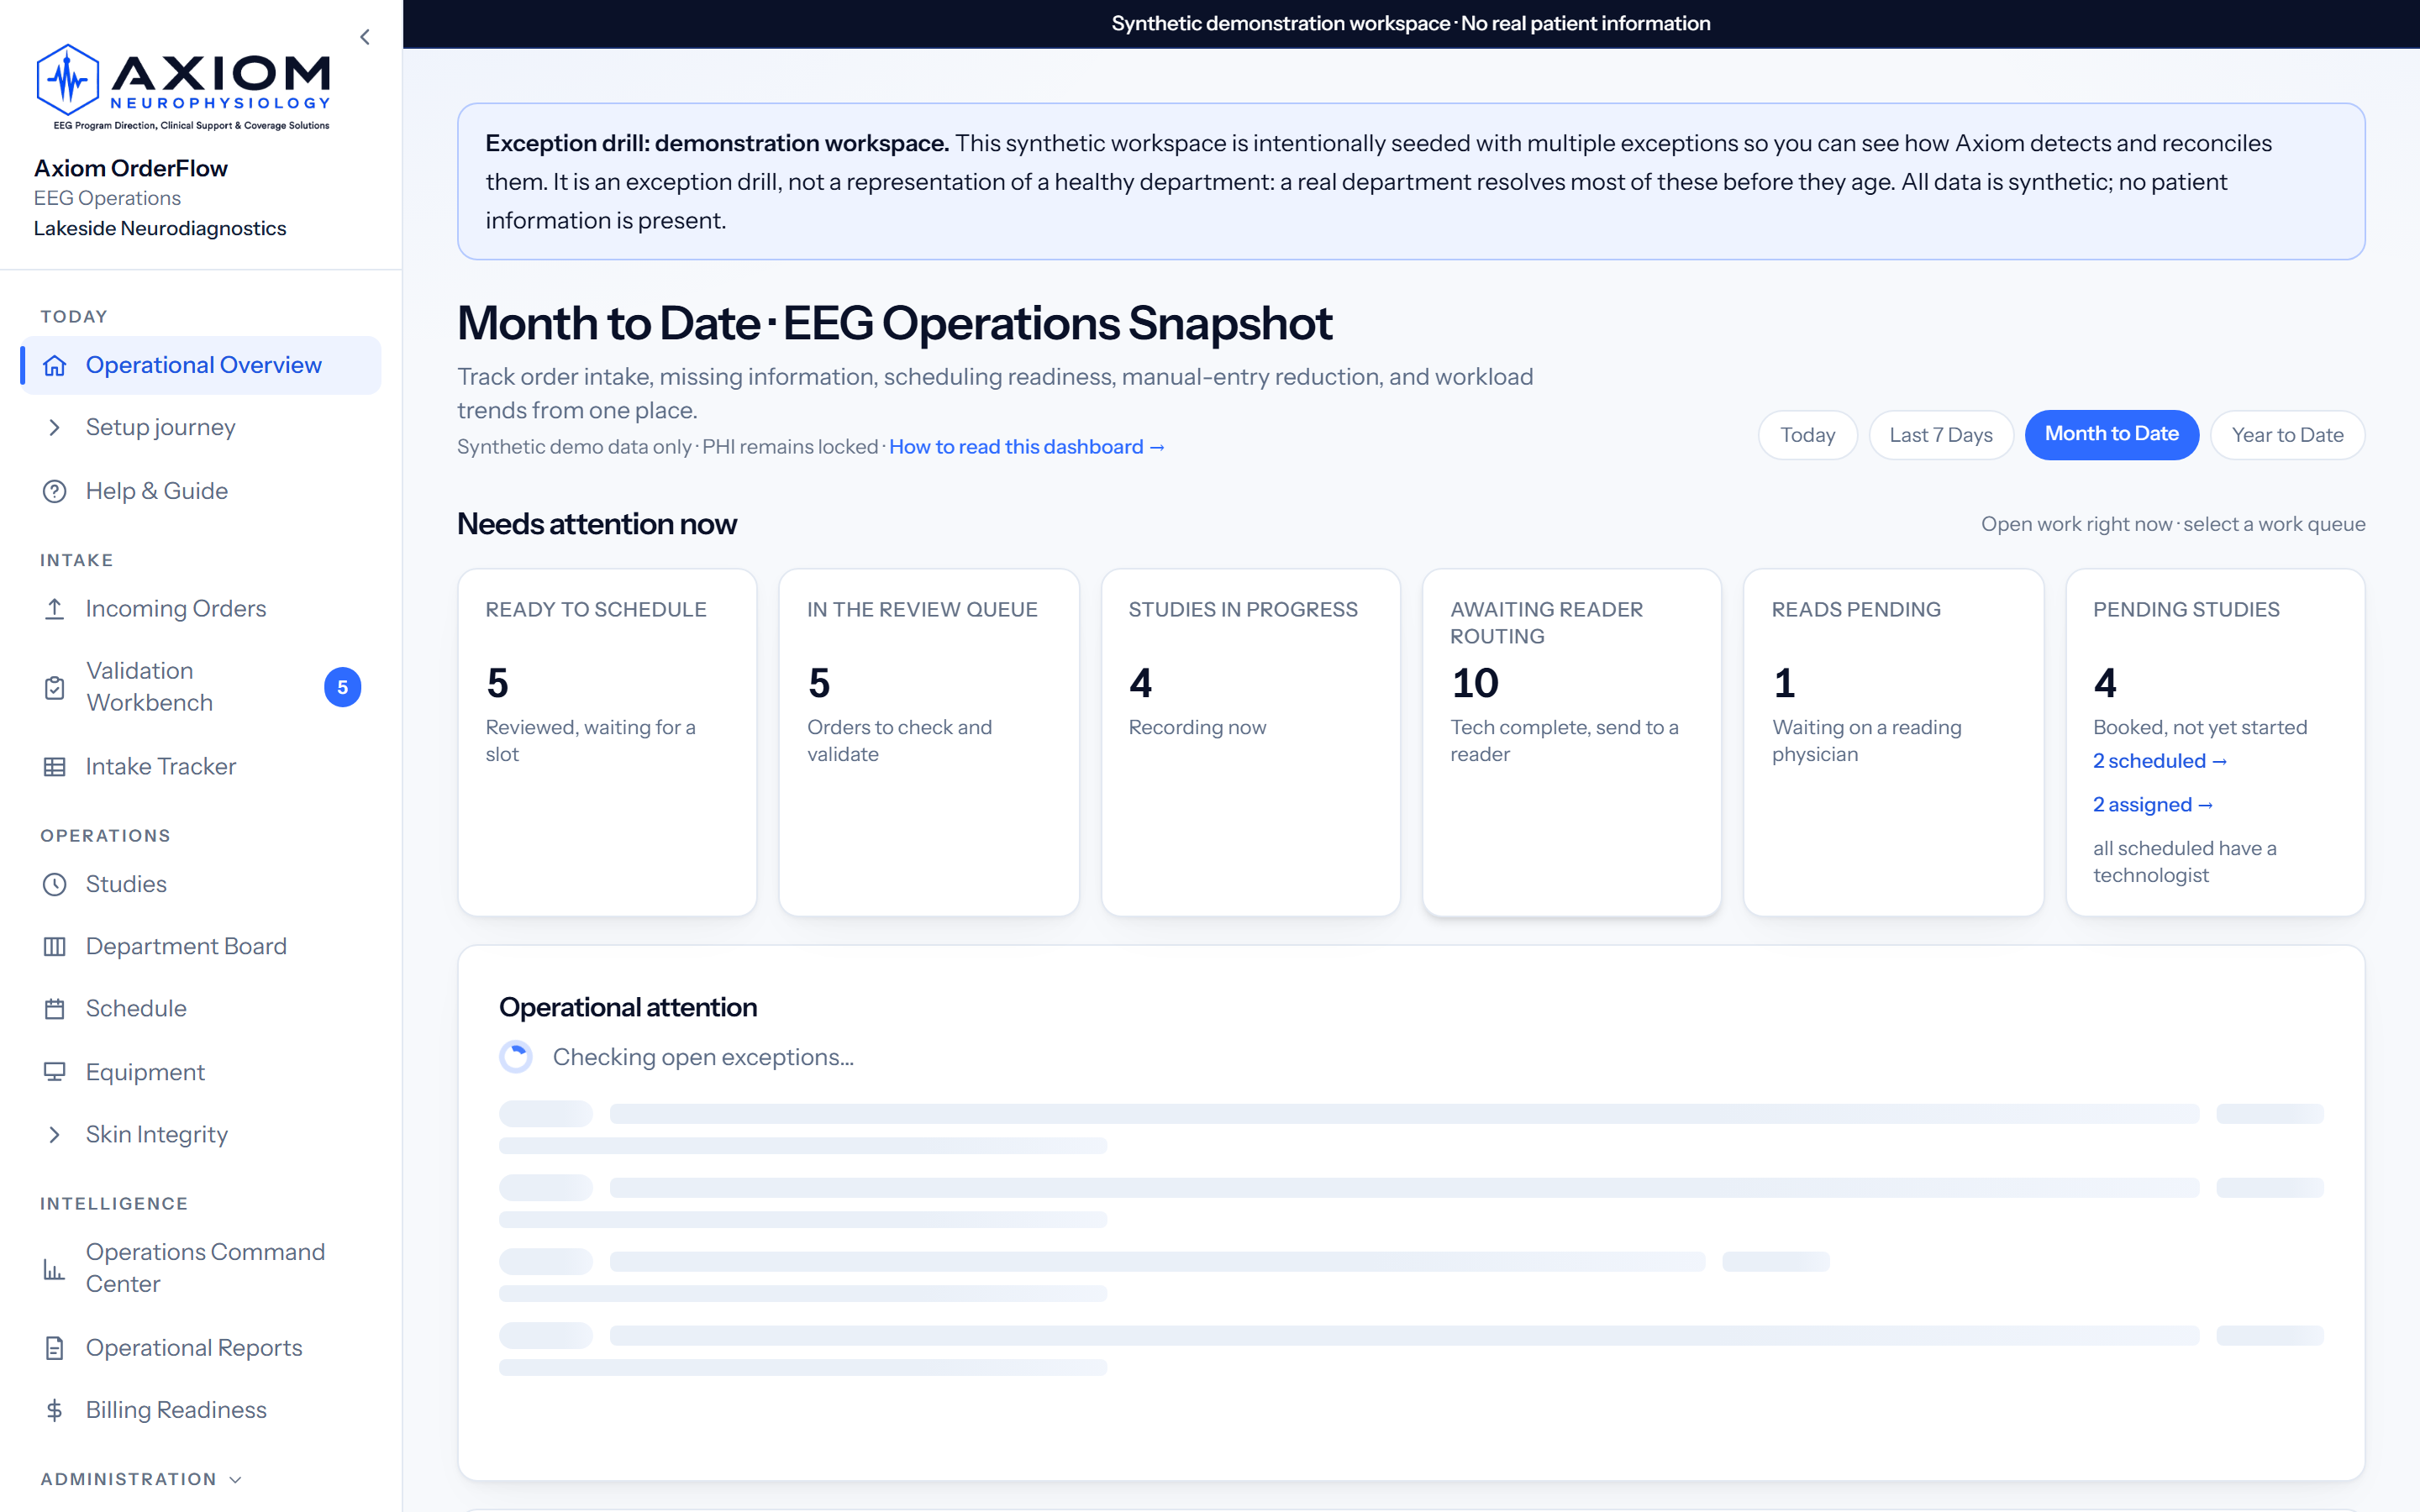
Task: Go to Incoming Orders
Action: pyautogui.click(x=200, y=608)
